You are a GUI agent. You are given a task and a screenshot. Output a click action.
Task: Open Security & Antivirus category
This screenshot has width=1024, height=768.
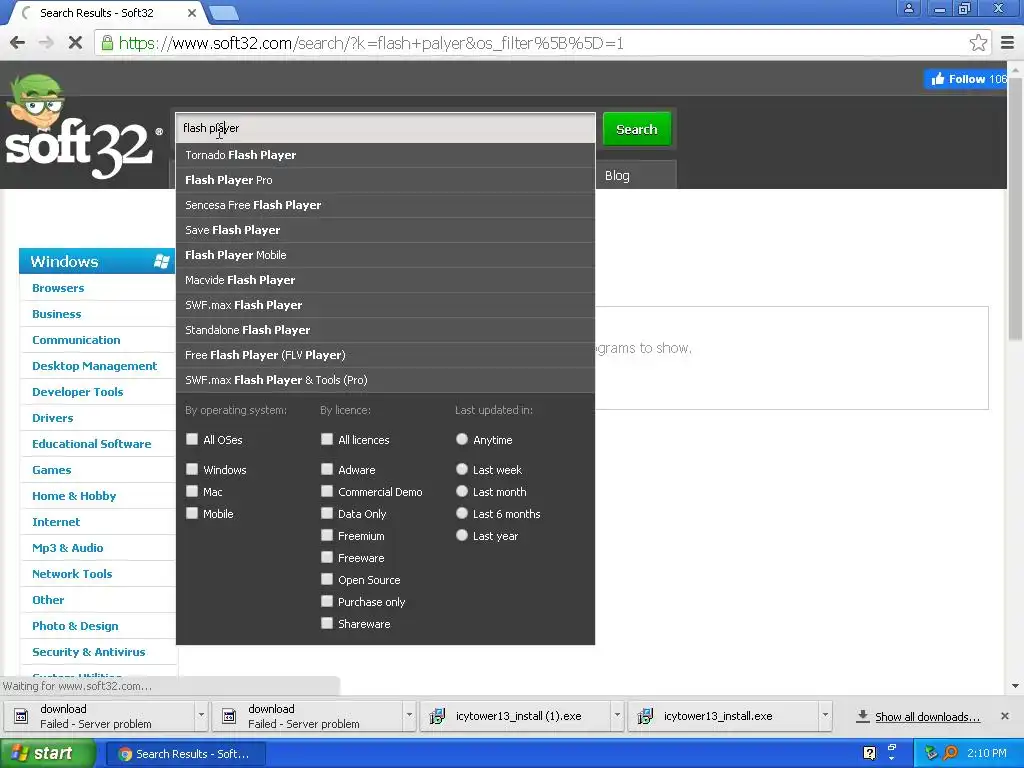89,652
